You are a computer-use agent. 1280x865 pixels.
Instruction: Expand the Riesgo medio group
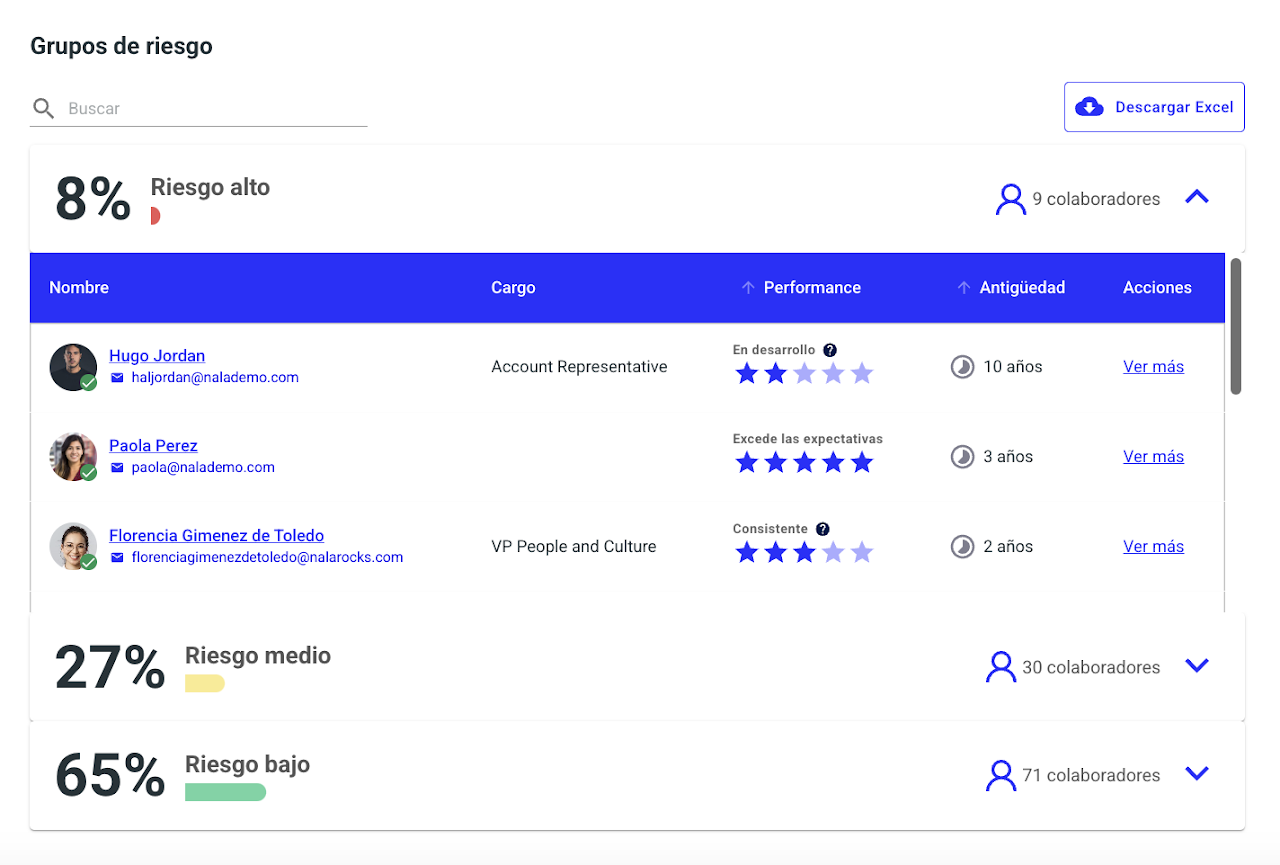[x=1197, y=666]
